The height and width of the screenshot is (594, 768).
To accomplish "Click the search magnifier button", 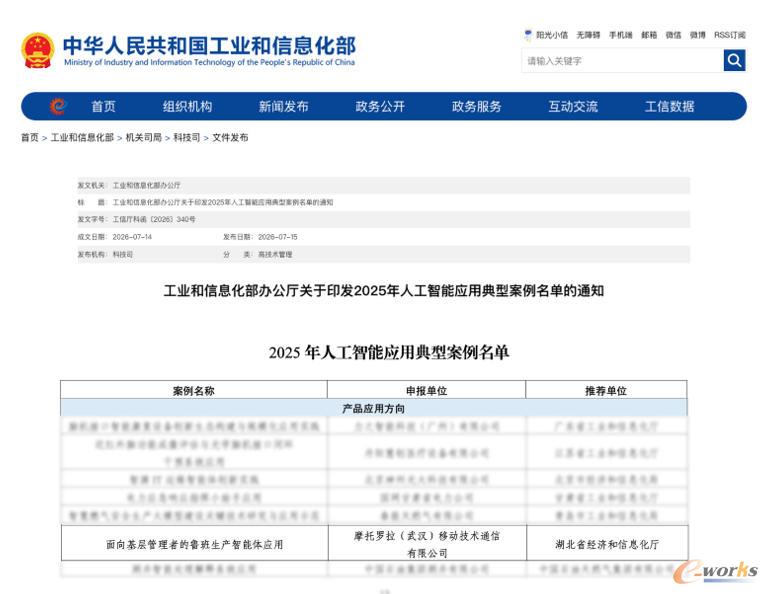I will [734, 60].
